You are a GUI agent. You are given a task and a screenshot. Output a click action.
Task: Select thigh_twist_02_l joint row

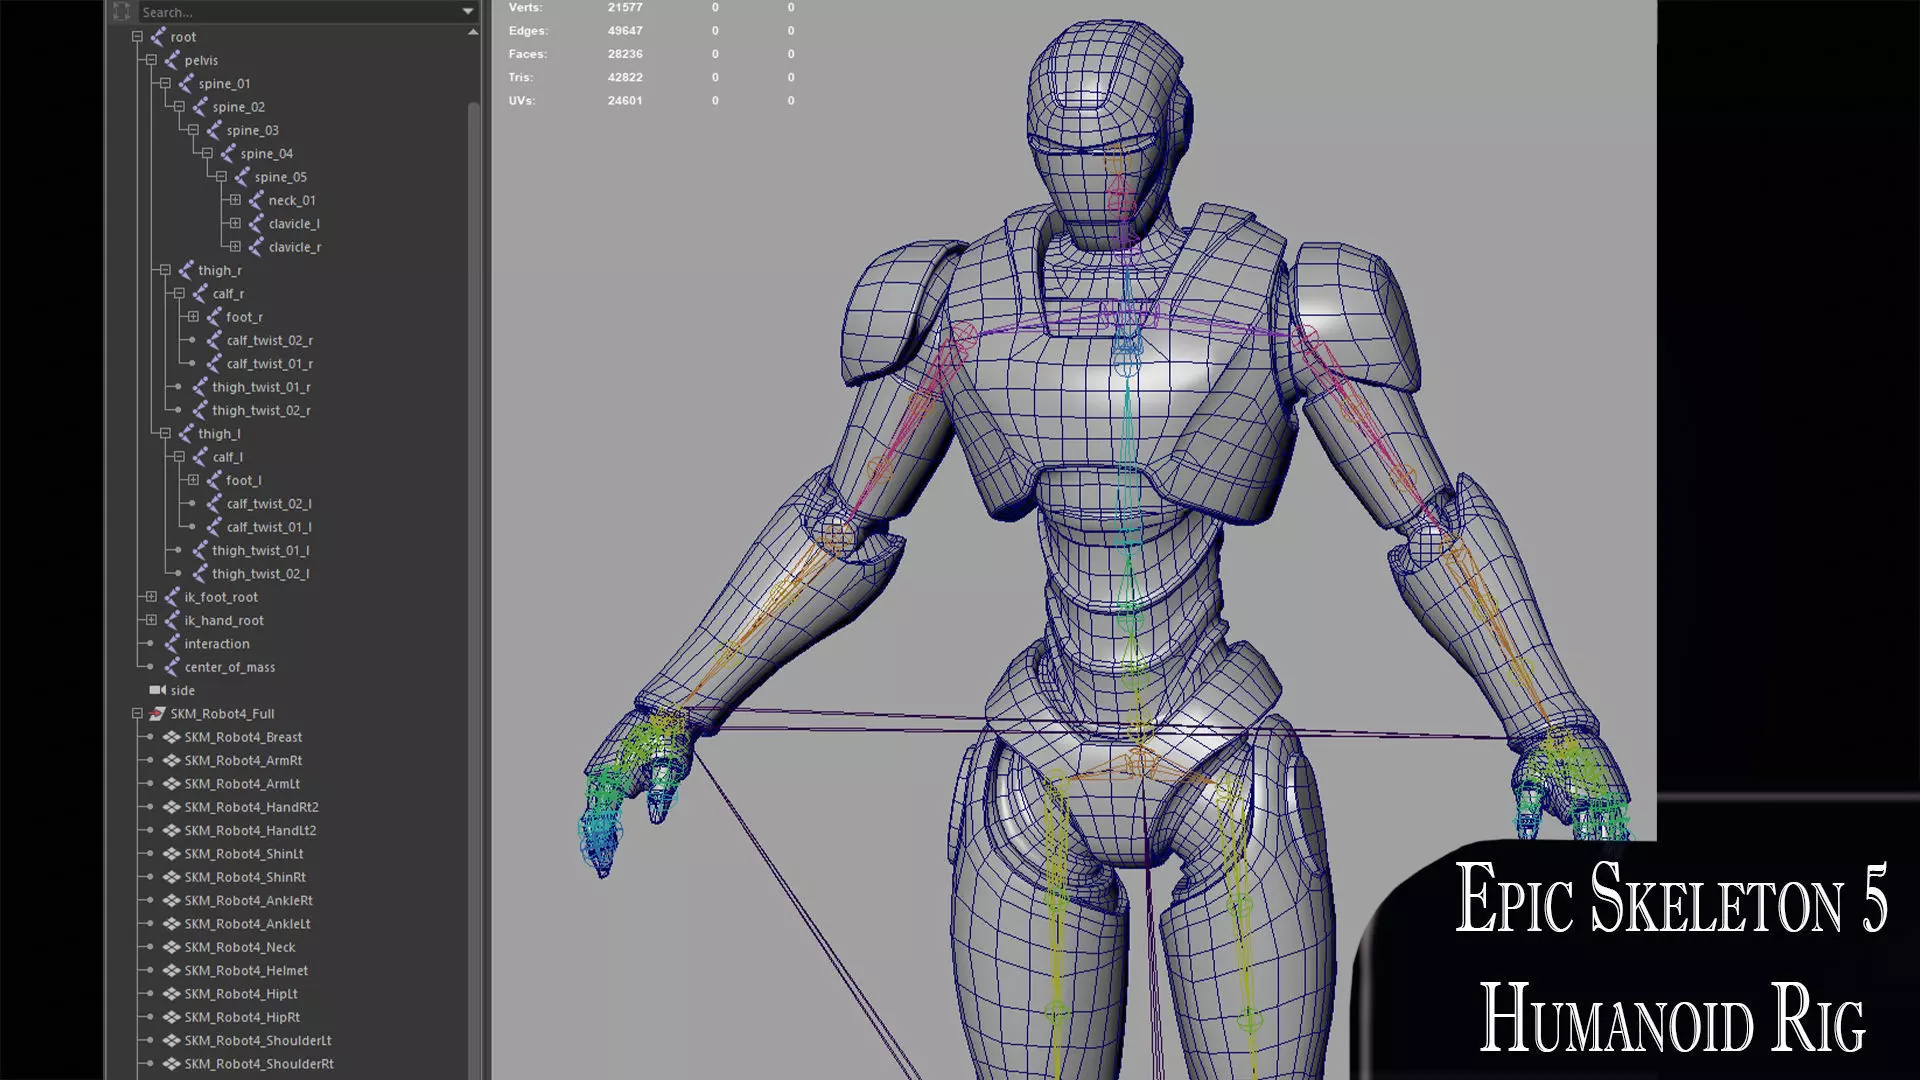click(260, 574)
